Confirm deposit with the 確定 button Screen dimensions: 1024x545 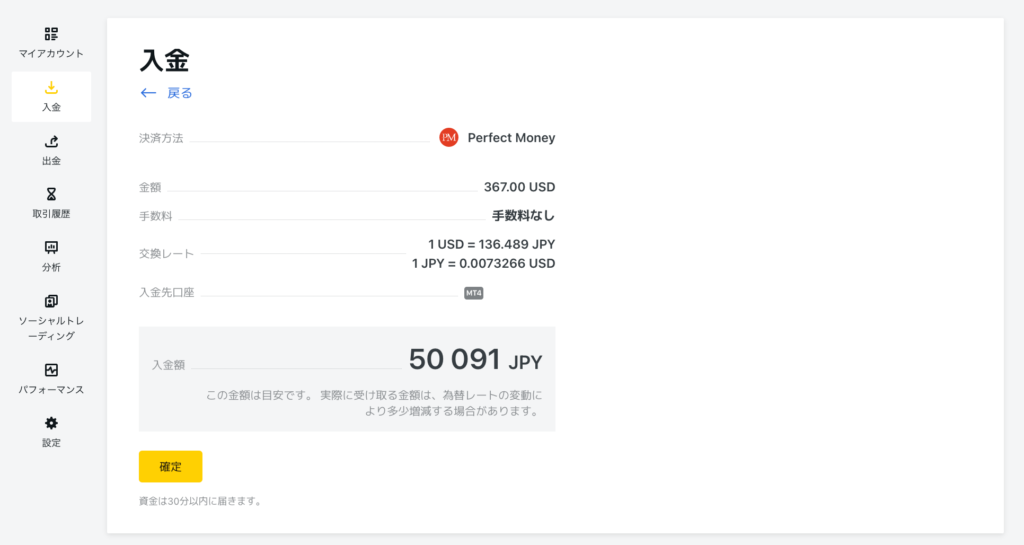coord(170,467)
